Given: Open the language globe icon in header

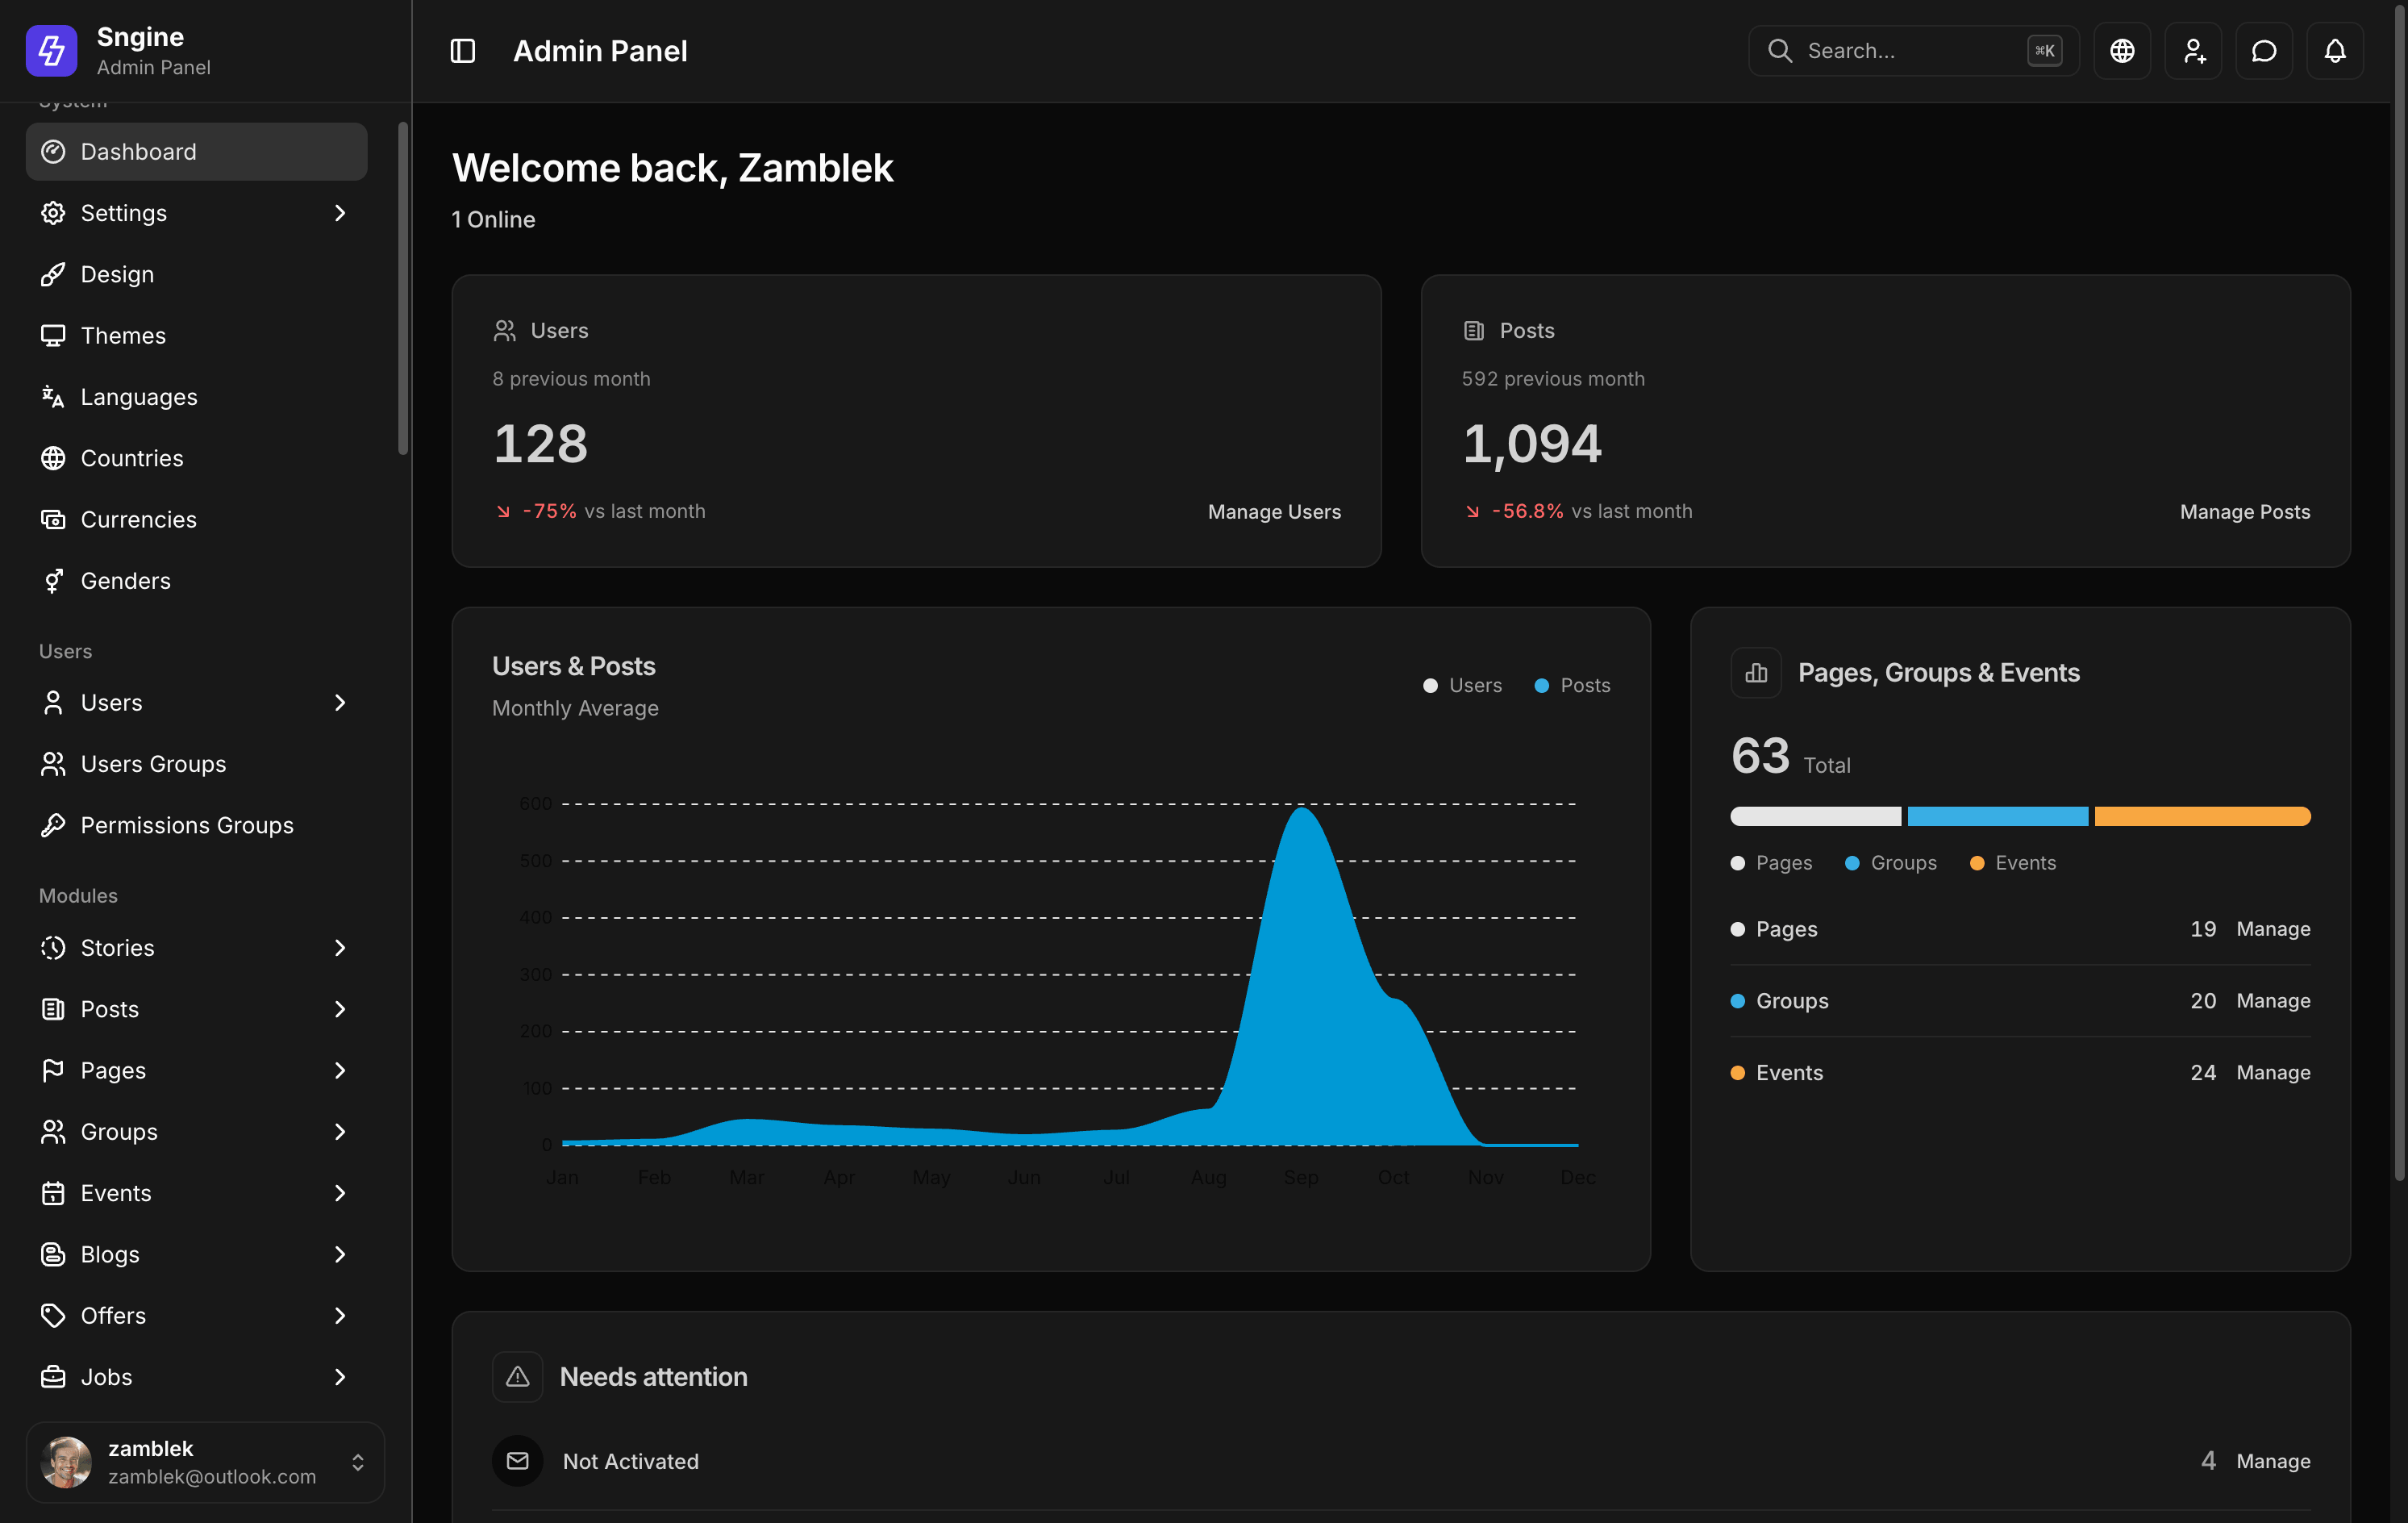Looking at the screenshot, I should click(x=2122, y=51).
